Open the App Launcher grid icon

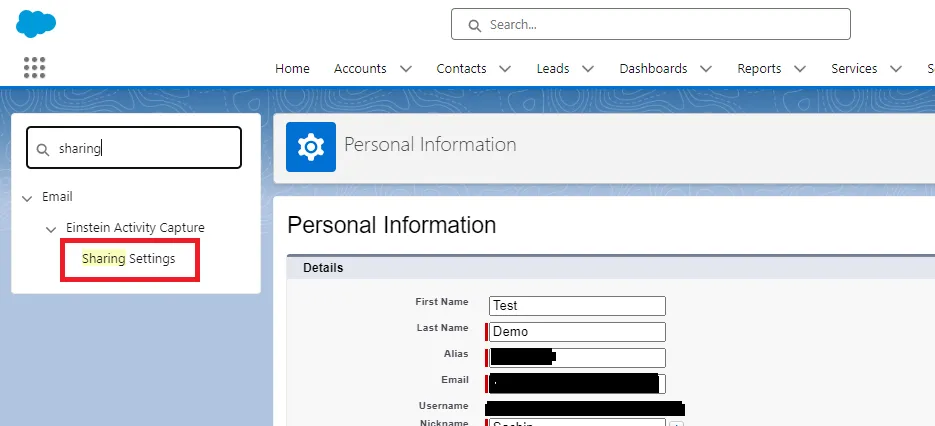pos(35,68)
